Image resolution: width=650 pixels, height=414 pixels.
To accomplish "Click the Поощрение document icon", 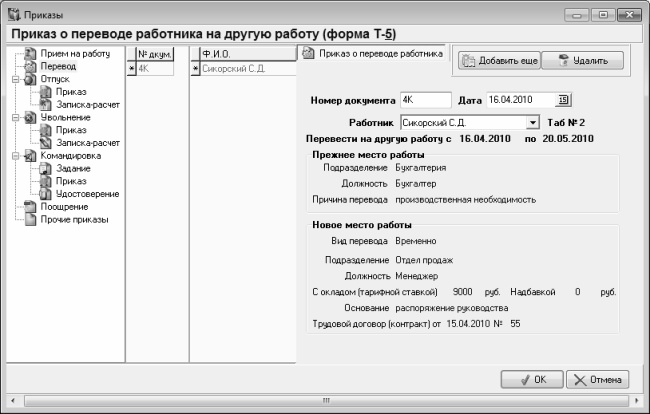I will 30,207.
